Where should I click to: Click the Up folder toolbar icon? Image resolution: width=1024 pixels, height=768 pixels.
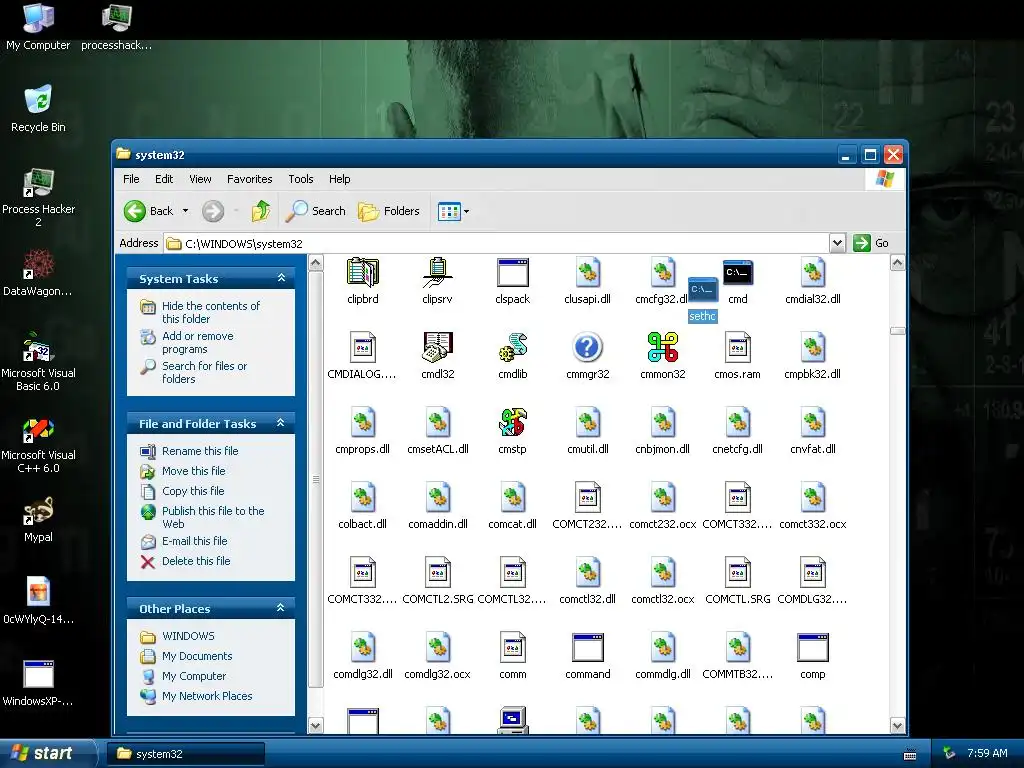(261, 211)
